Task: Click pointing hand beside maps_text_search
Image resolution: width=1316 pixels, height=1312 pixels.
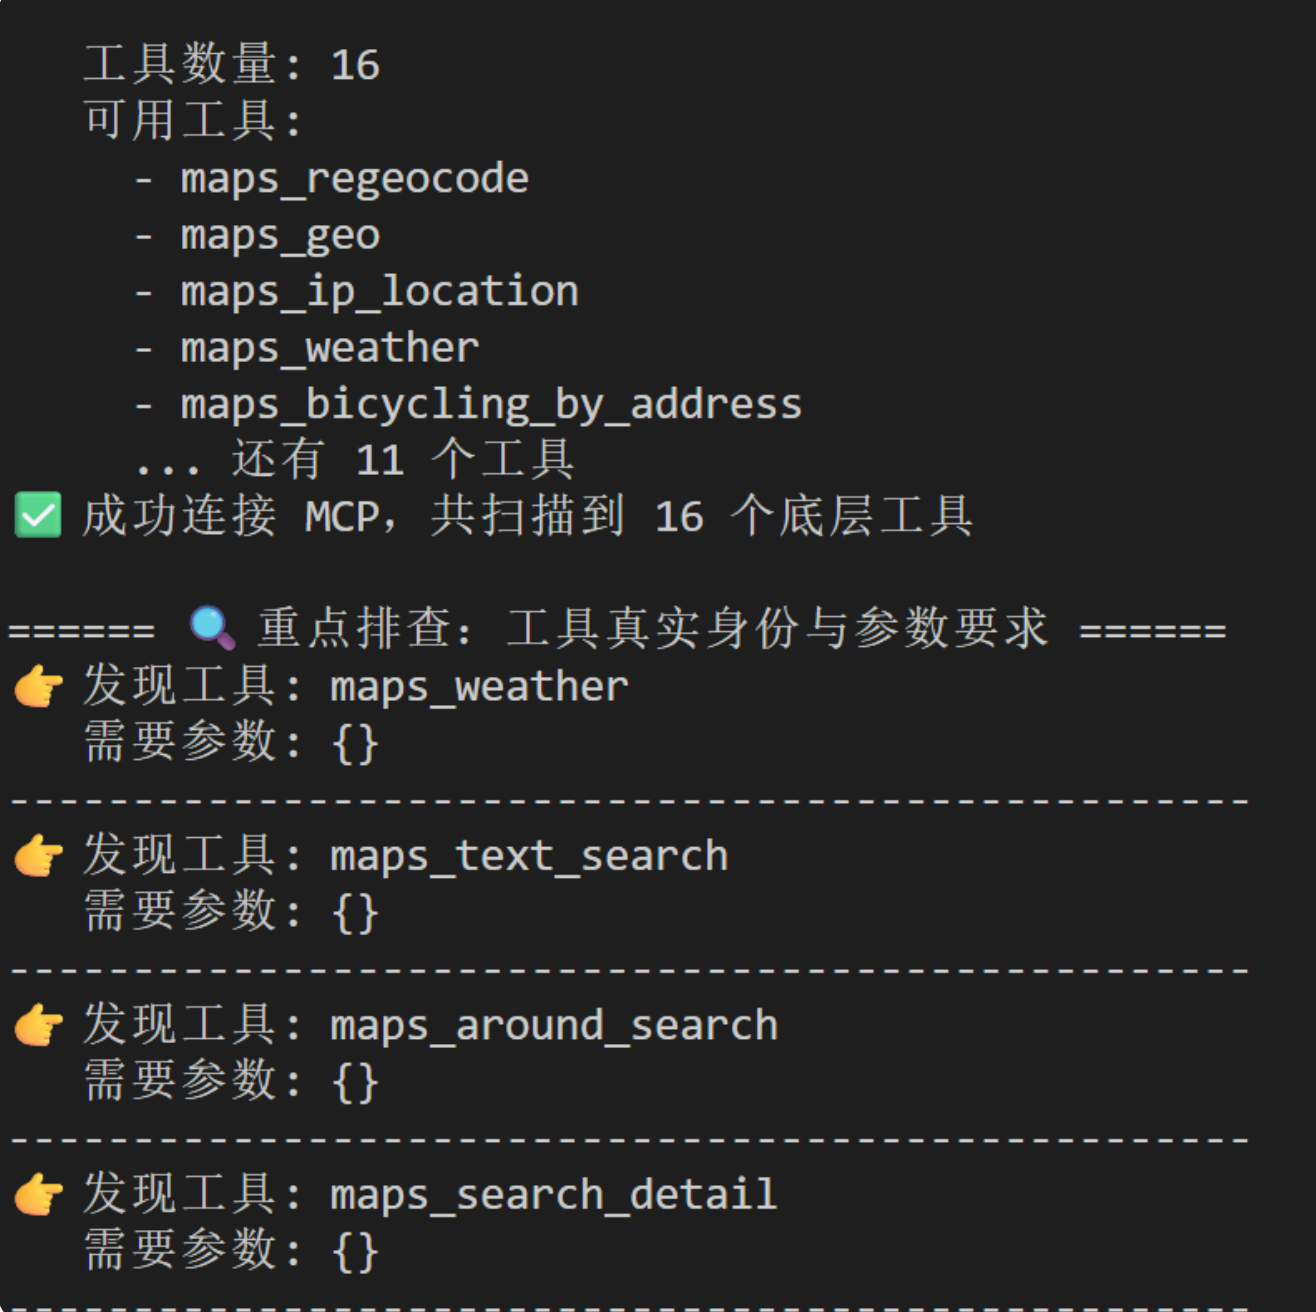Action: coord(39,856)
